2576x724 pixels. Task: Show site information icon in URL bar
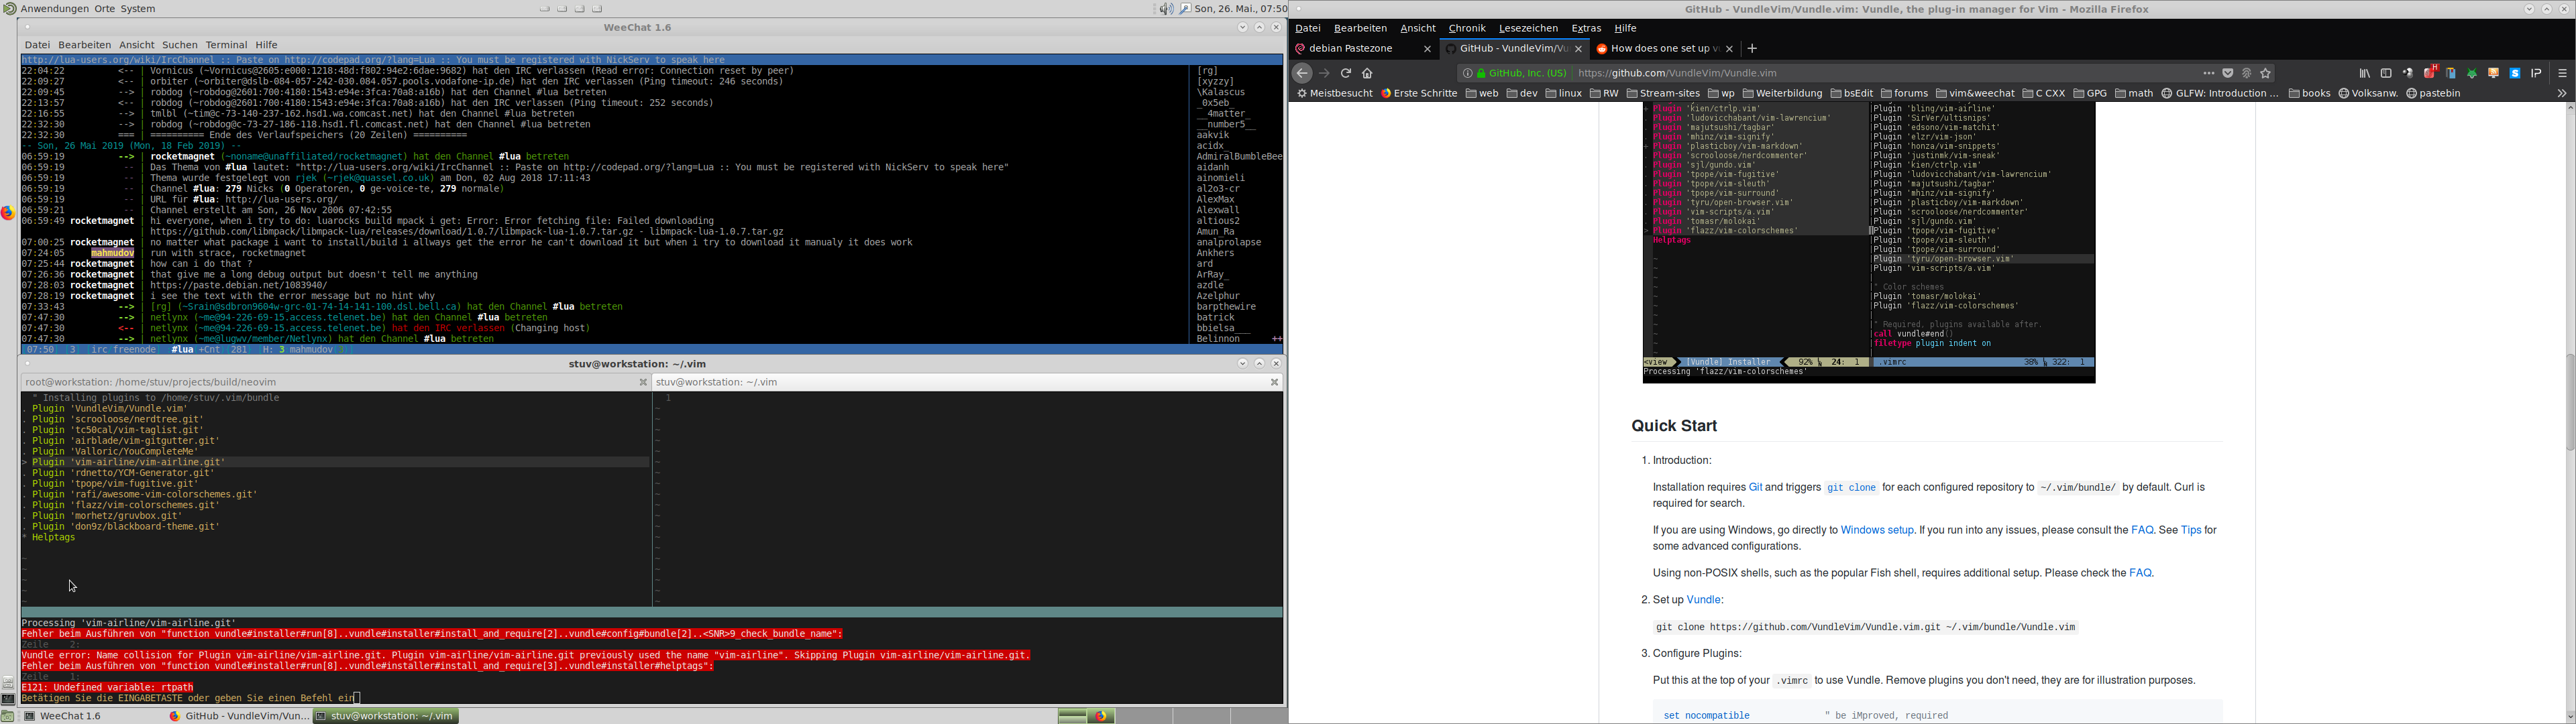point(1467,73)
